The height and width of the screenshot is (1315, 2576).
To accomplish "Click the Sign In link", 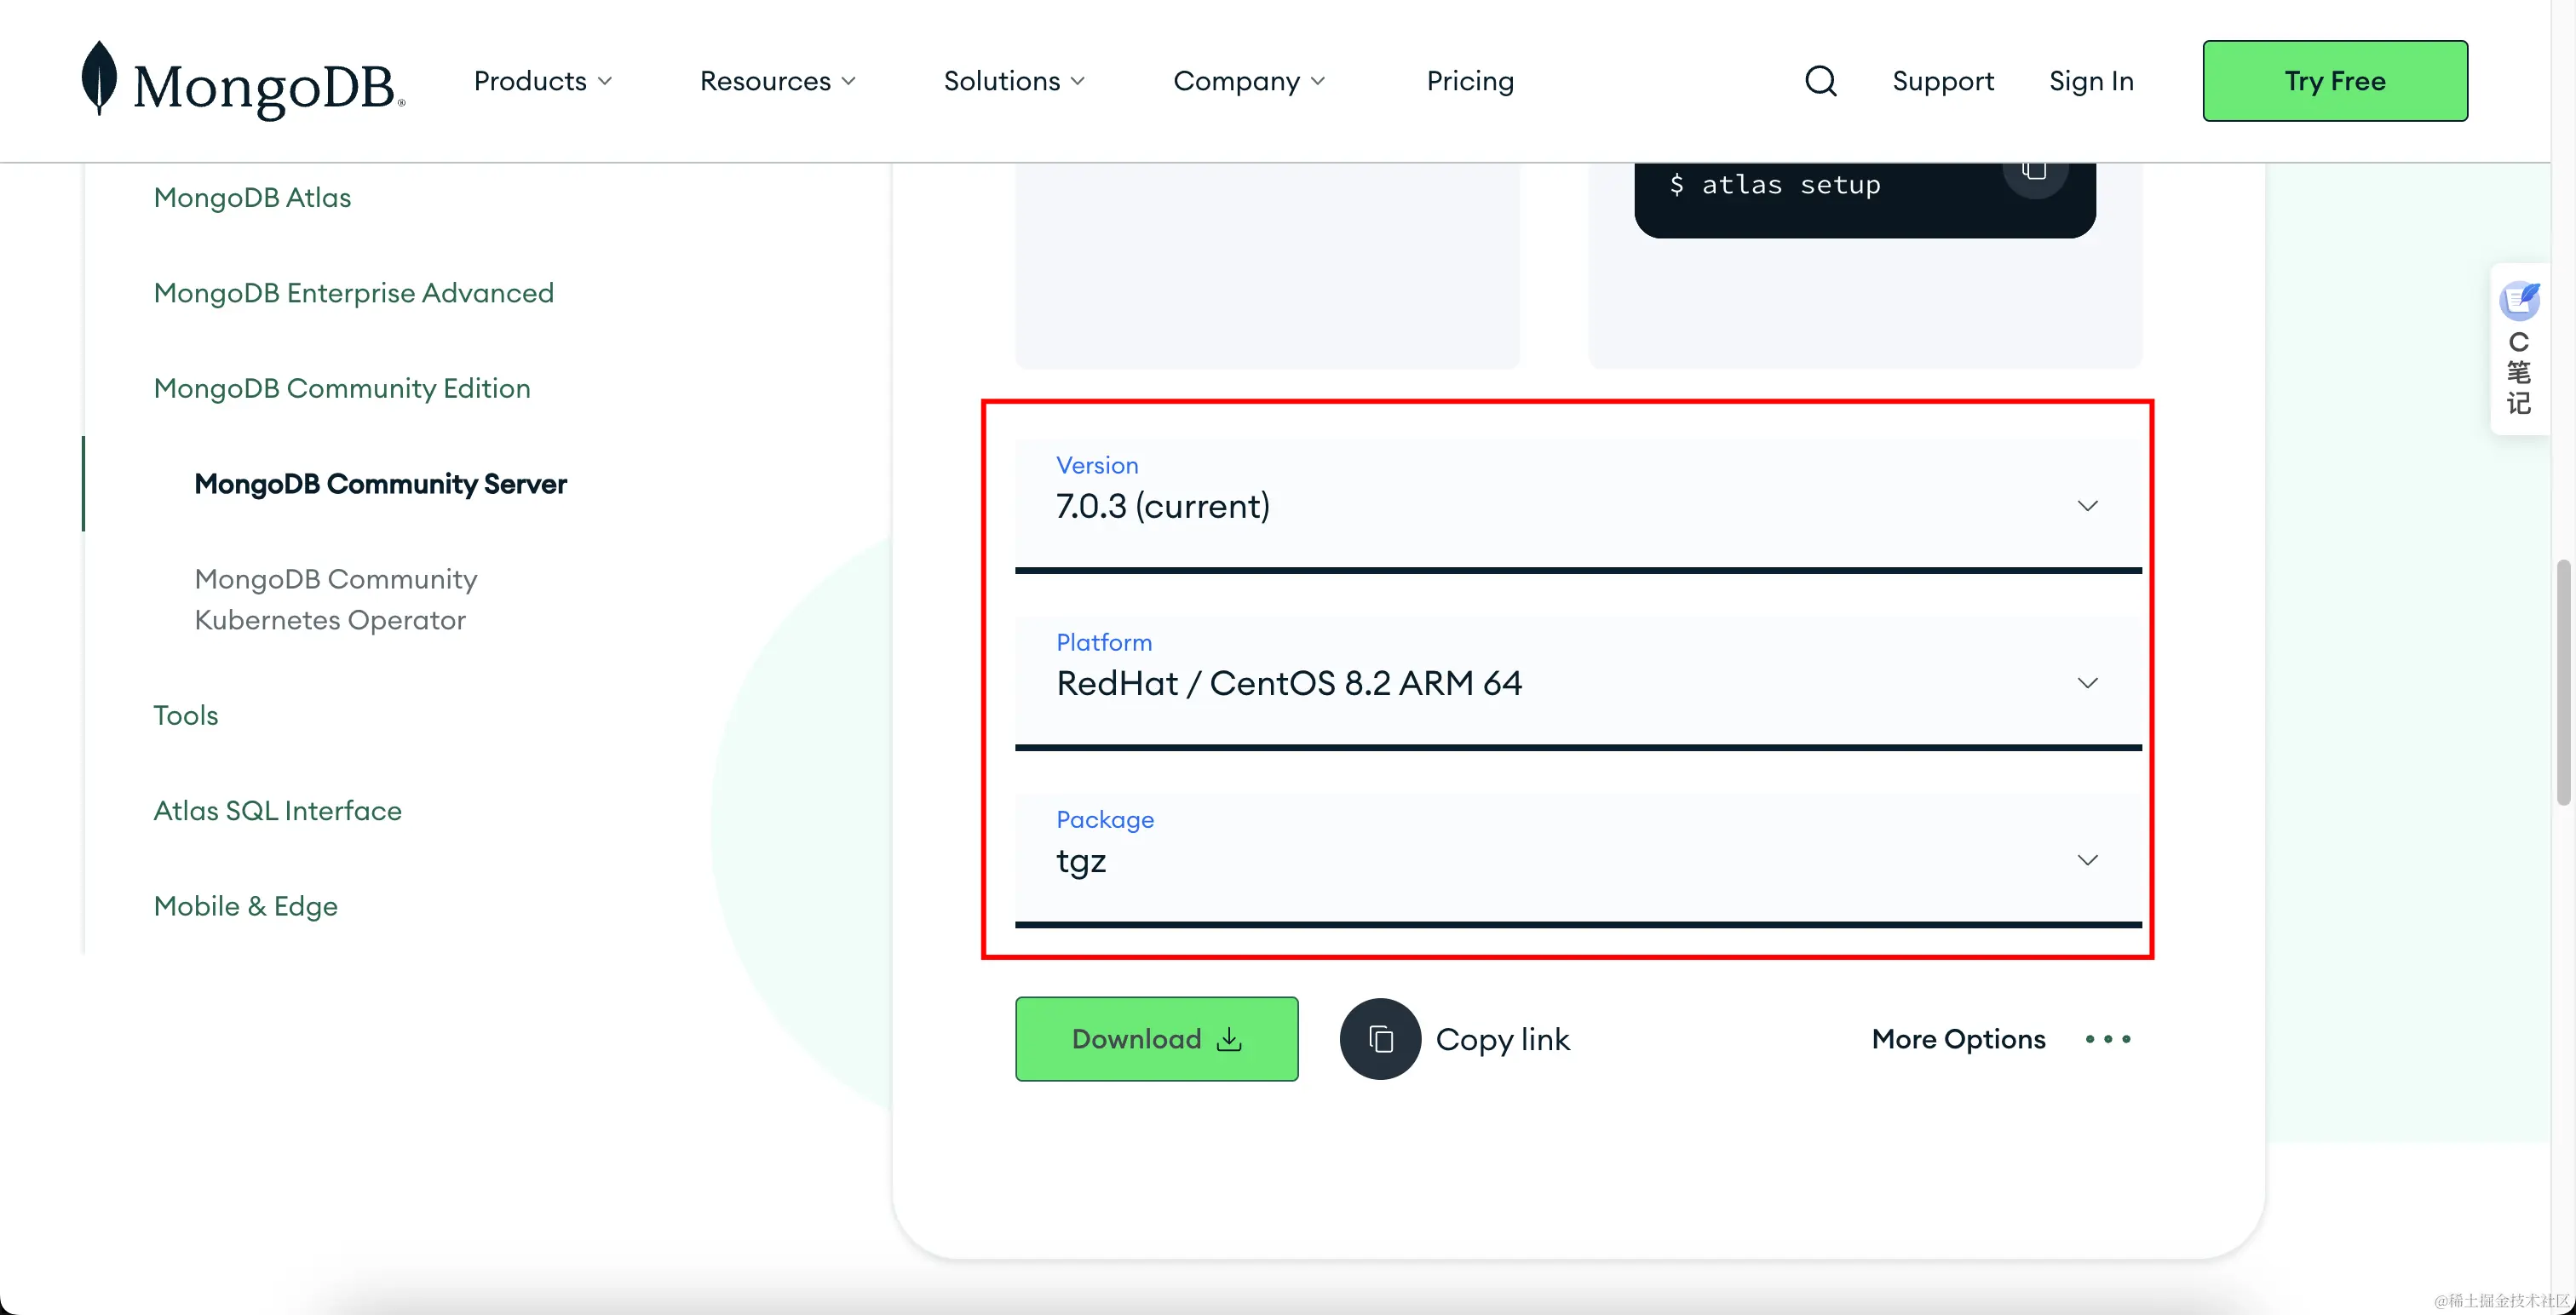I will tap(2090, 81).
